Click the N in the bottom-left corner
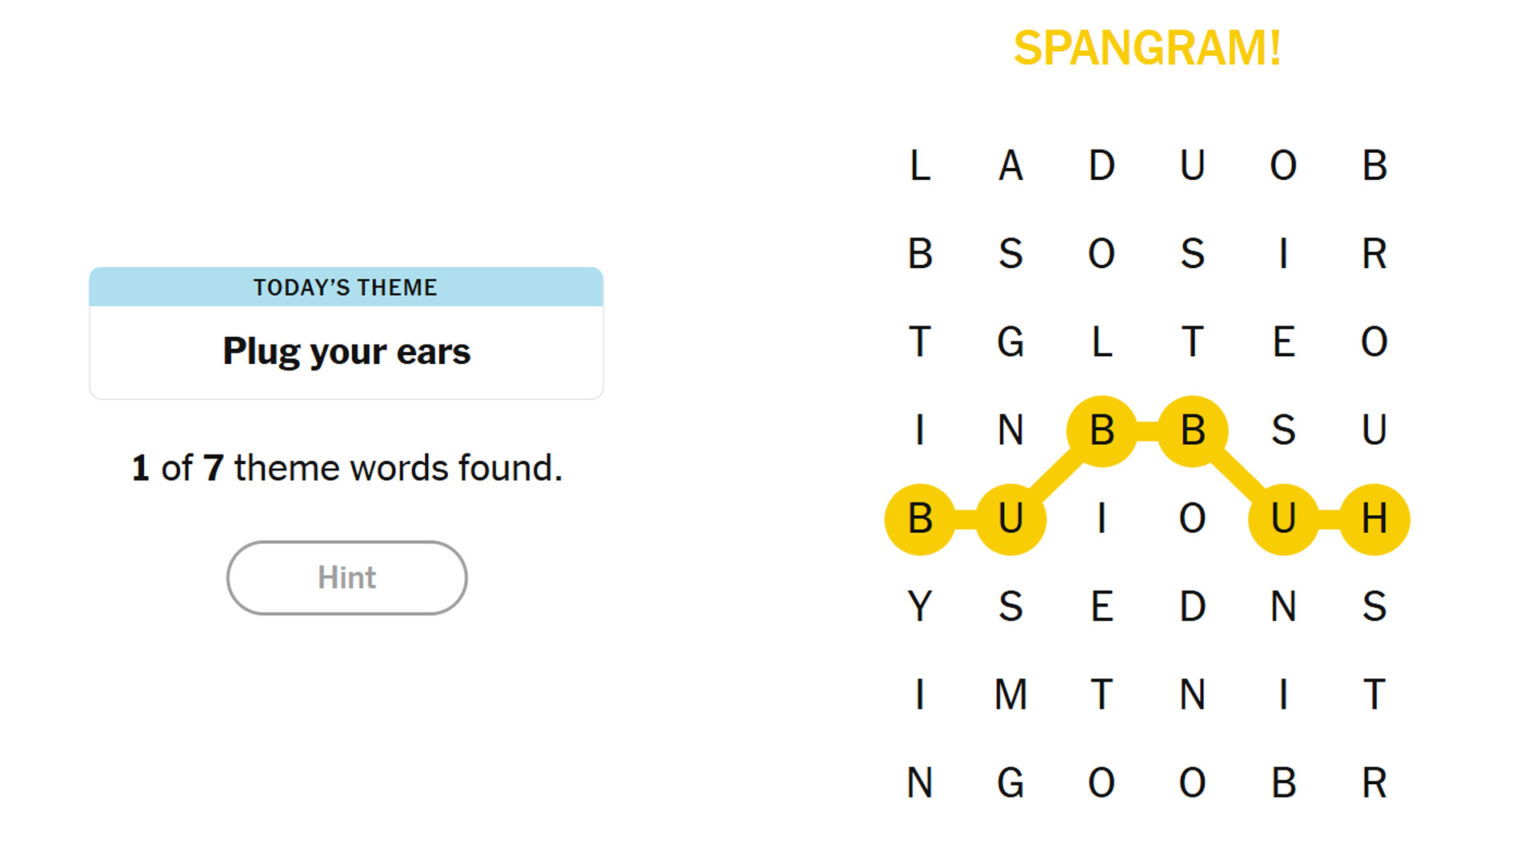This screenshot has width=1536, height=864. coord(920,783)
